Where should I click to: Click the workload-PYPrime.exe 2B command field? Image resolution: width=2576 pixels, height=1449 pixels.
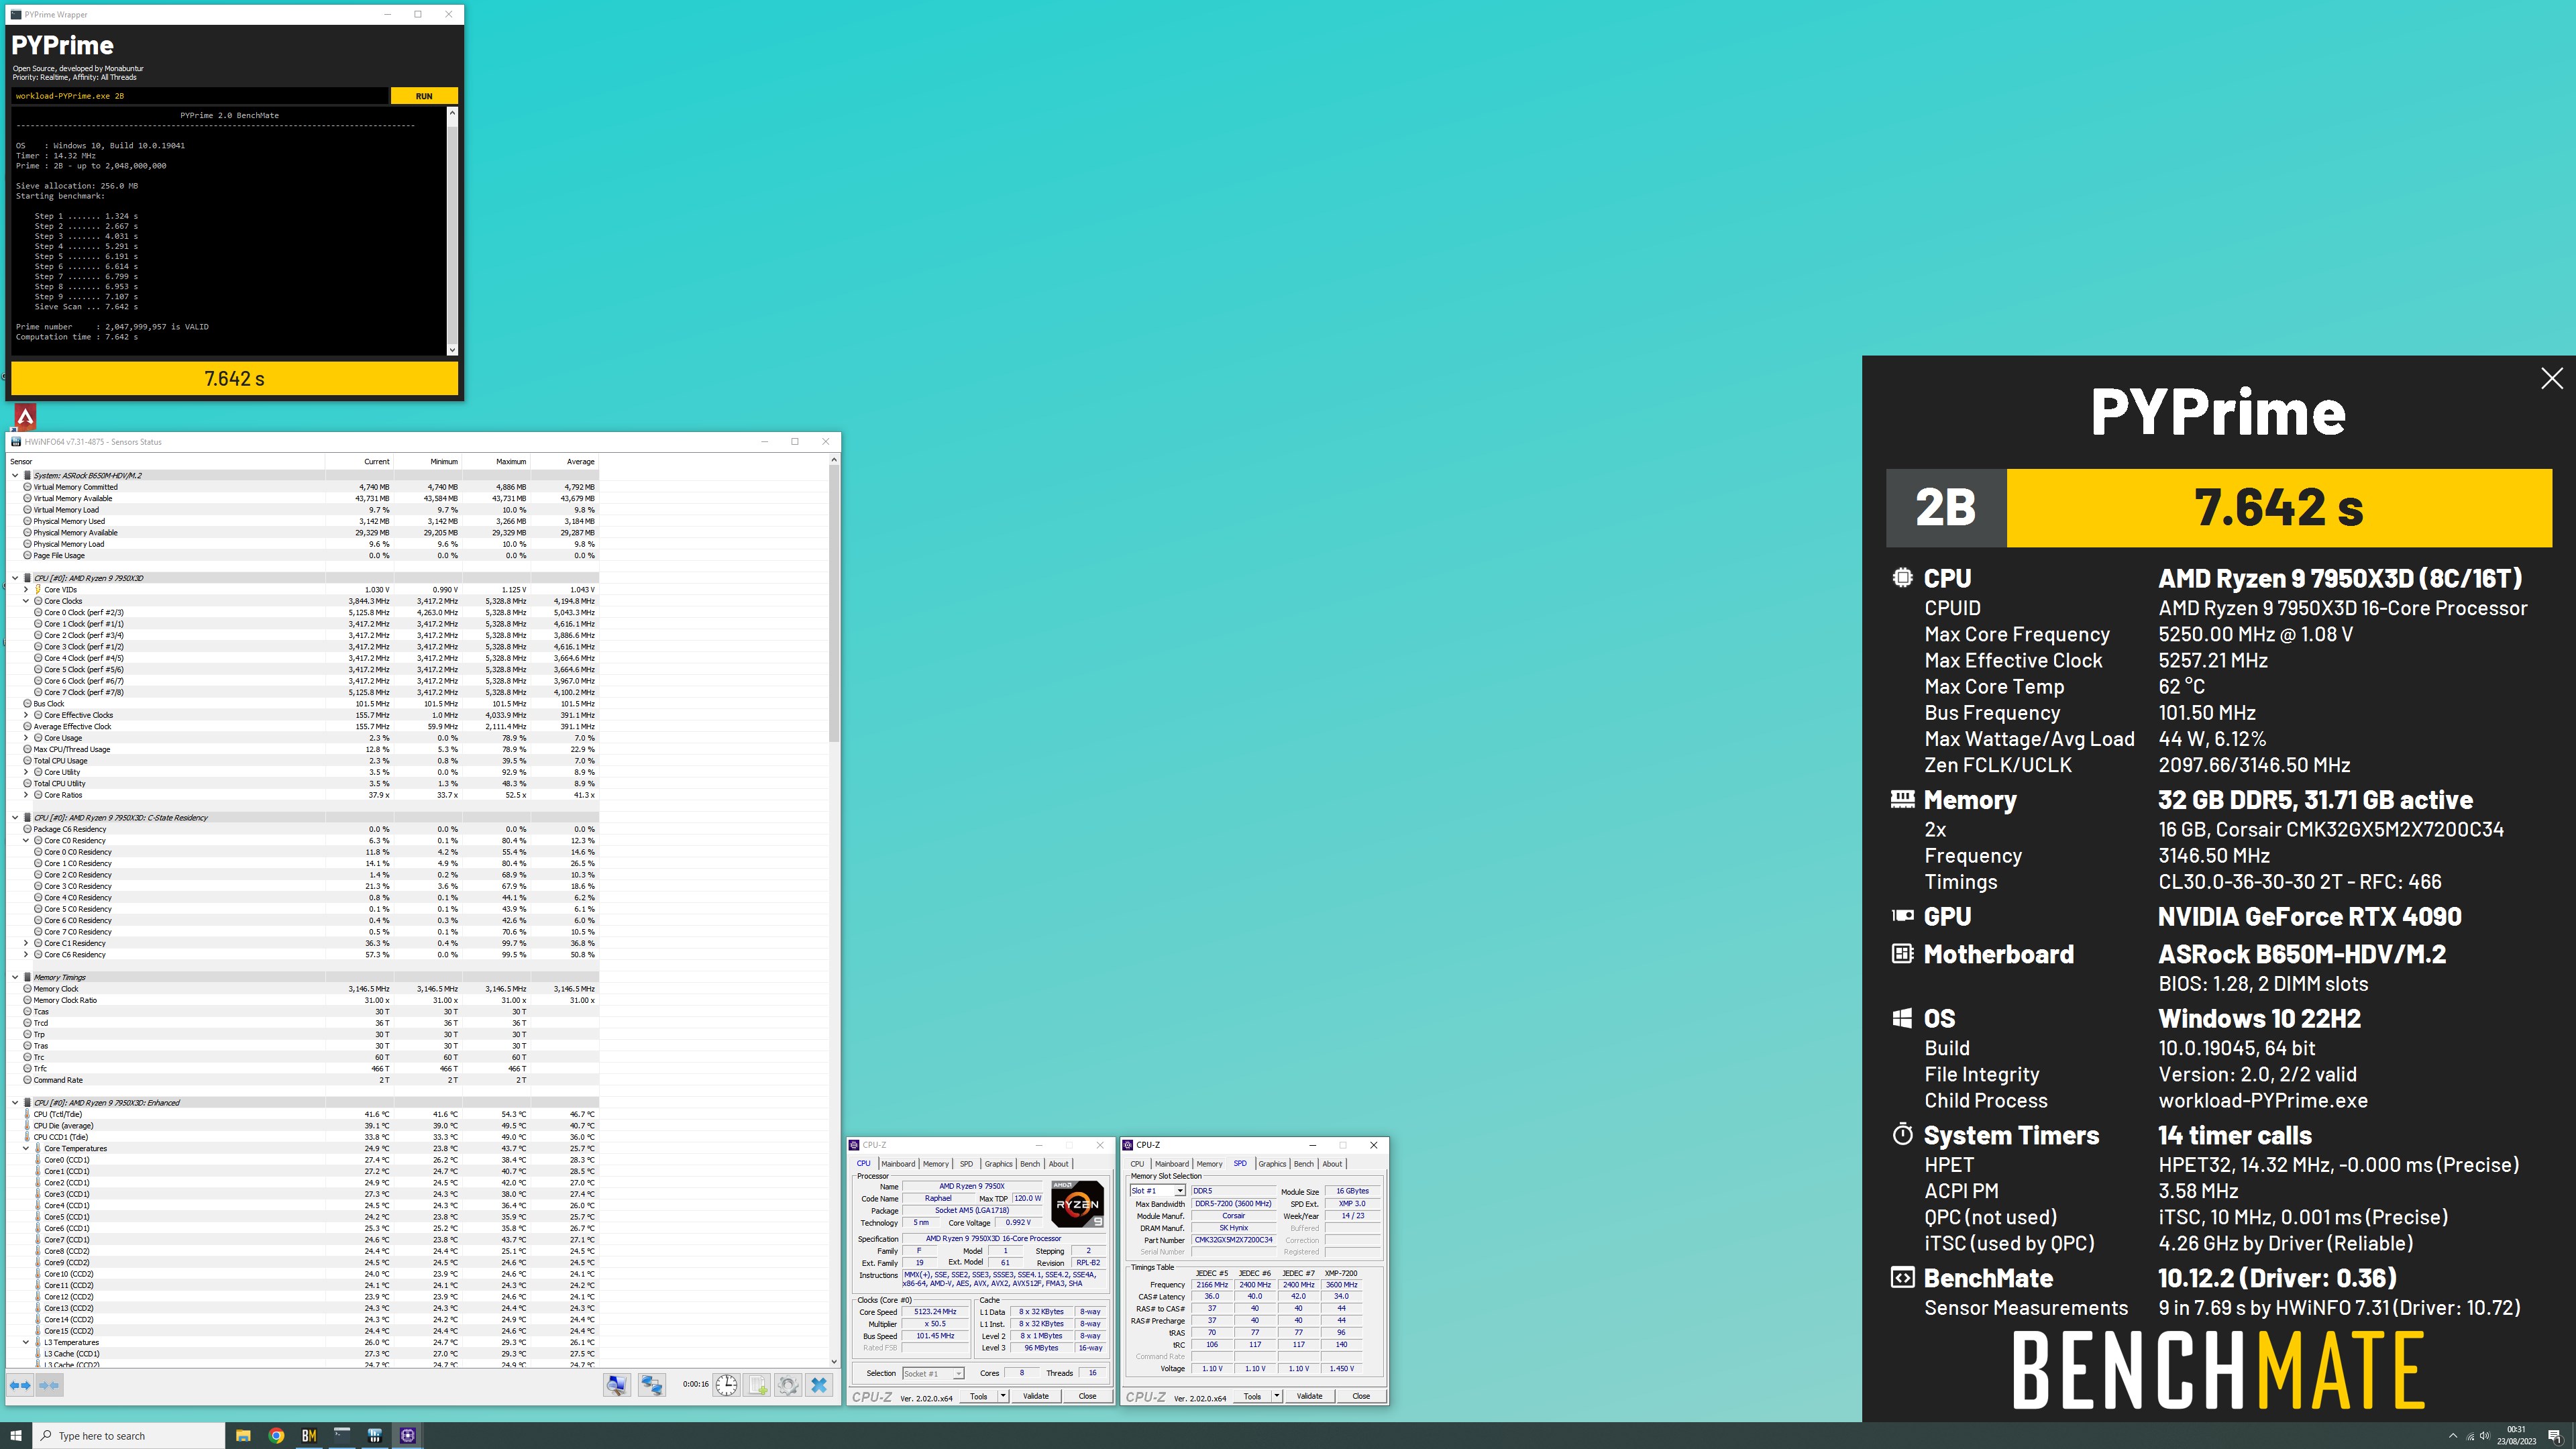click(200, 96)
